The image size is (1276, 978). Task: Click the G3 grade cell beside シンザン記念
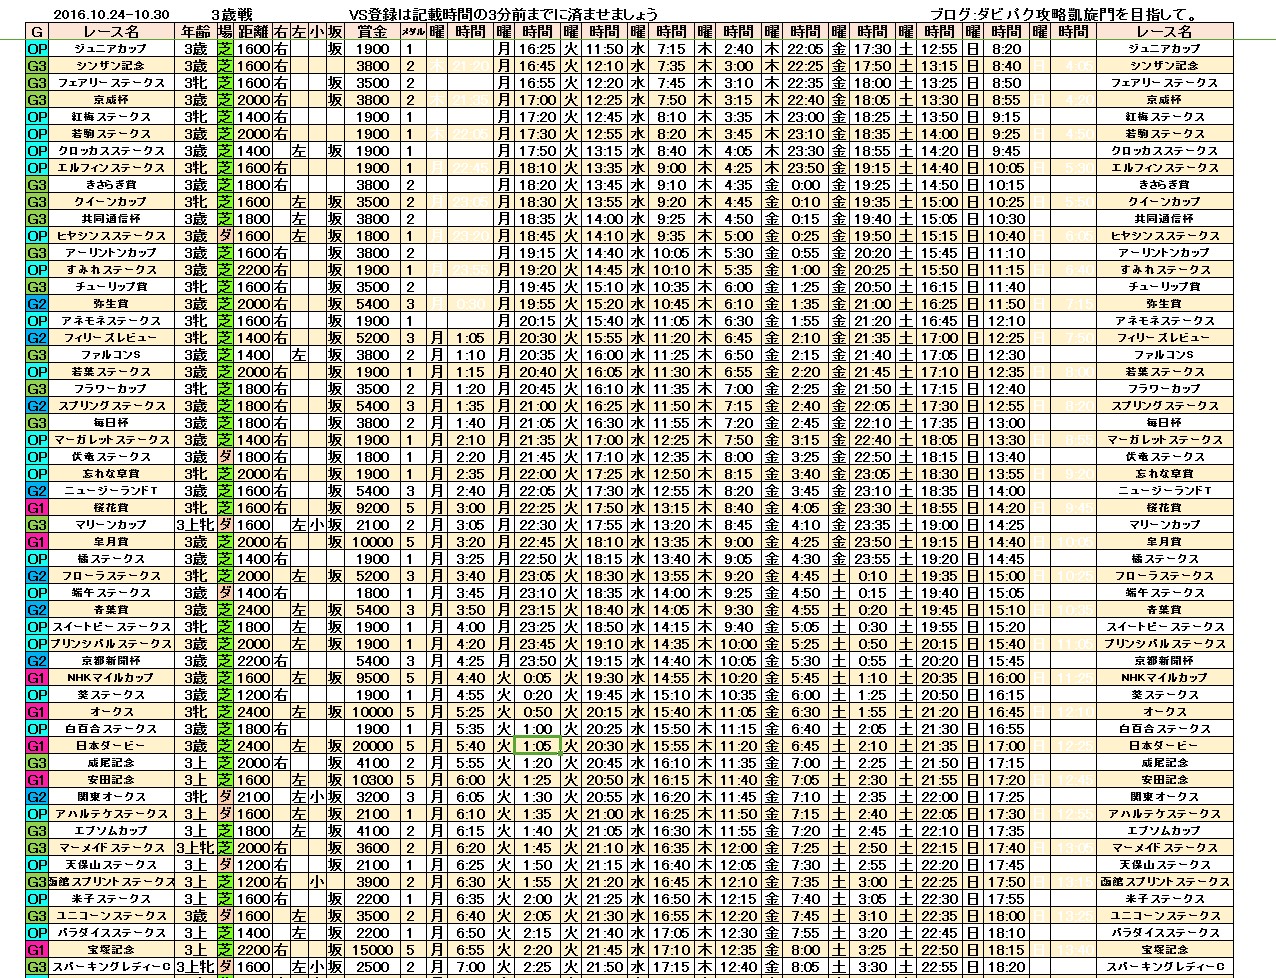click(x=37, y=66)
